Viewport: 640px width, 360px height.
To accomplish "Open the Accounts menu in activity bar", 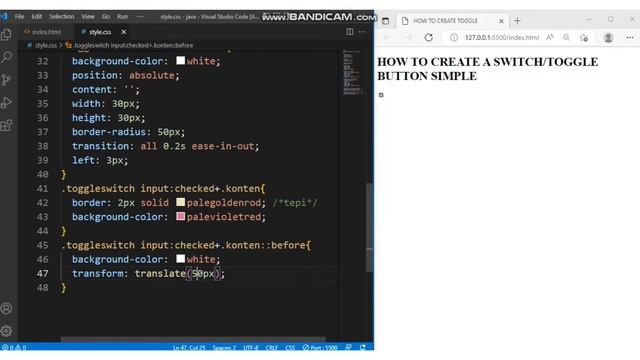I will (x=7, y=308).
